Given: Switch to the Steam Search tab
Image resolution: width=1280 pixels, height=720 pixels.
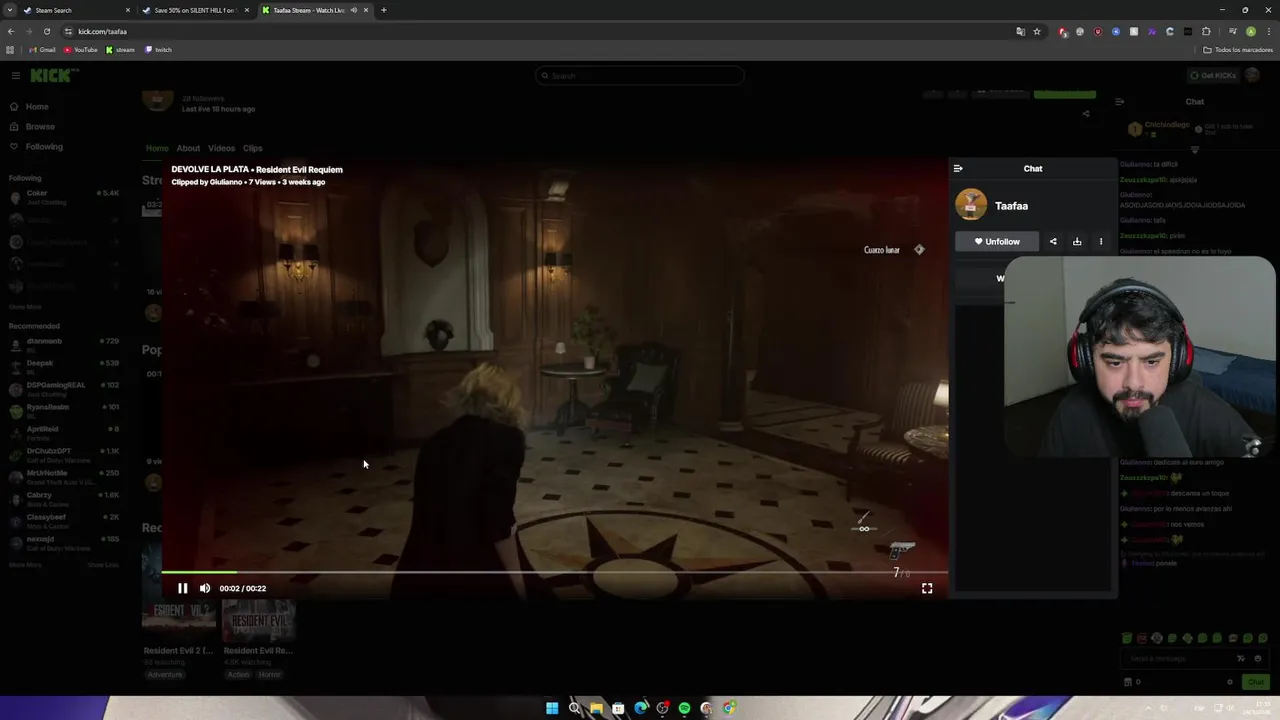Looking at the screenshot, I should (78, 10).
